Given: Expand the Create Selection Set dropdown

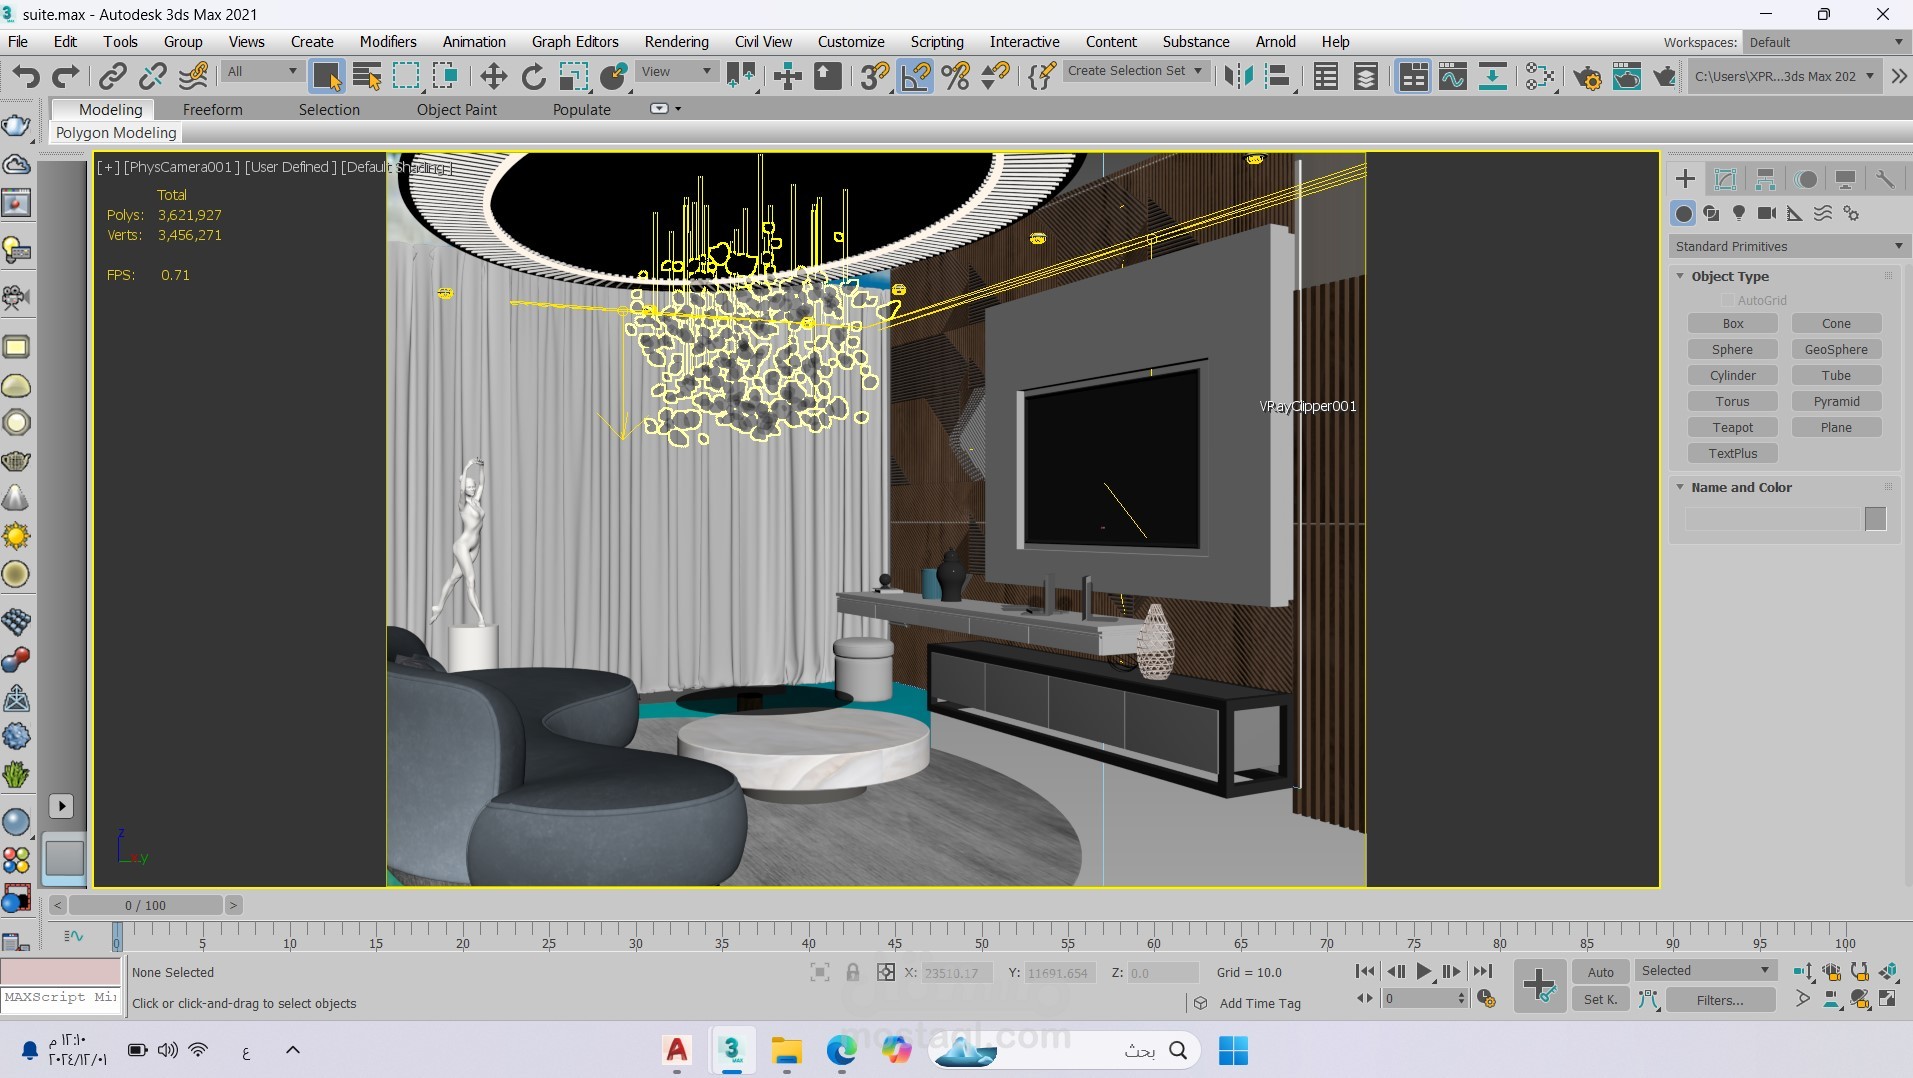Looking at the screenshot, I should click(1134, 71).
